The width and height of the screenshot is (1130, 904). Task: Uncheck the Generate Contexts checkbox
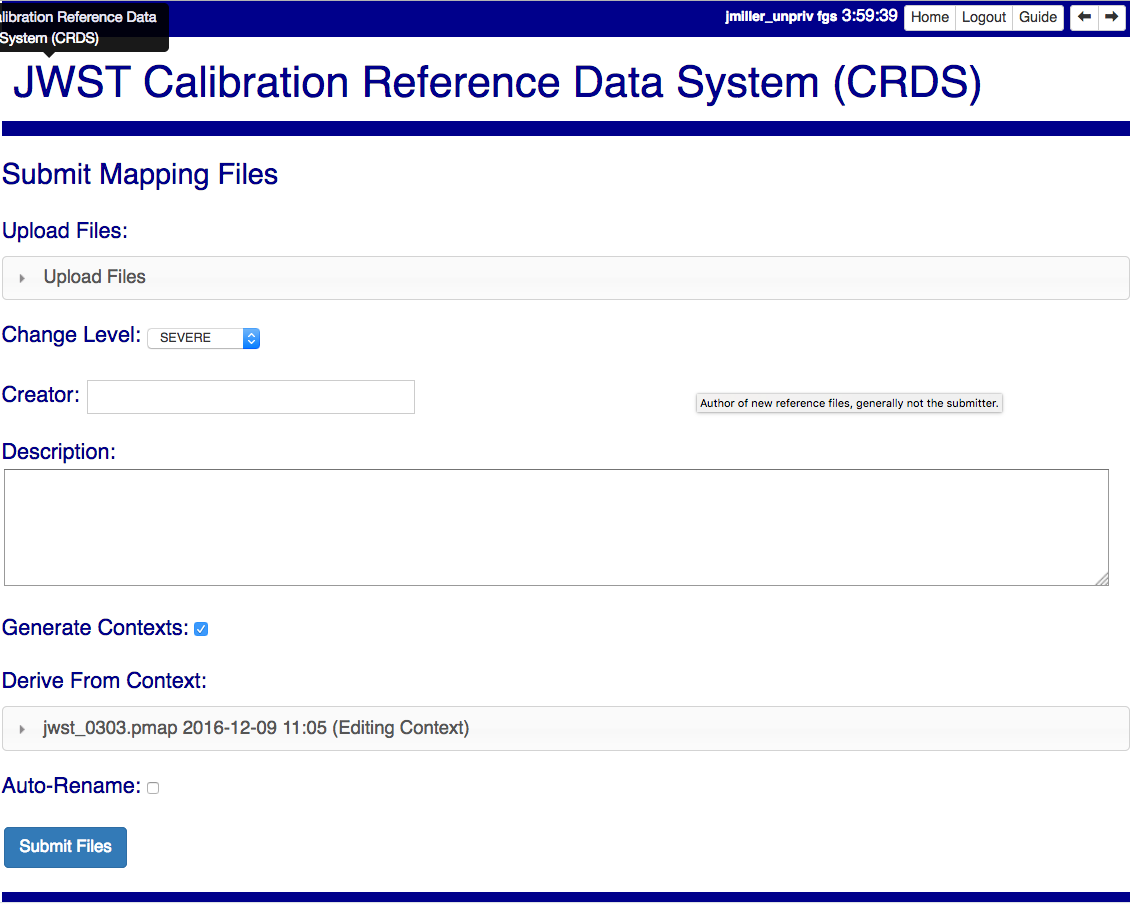coord(201,629)
